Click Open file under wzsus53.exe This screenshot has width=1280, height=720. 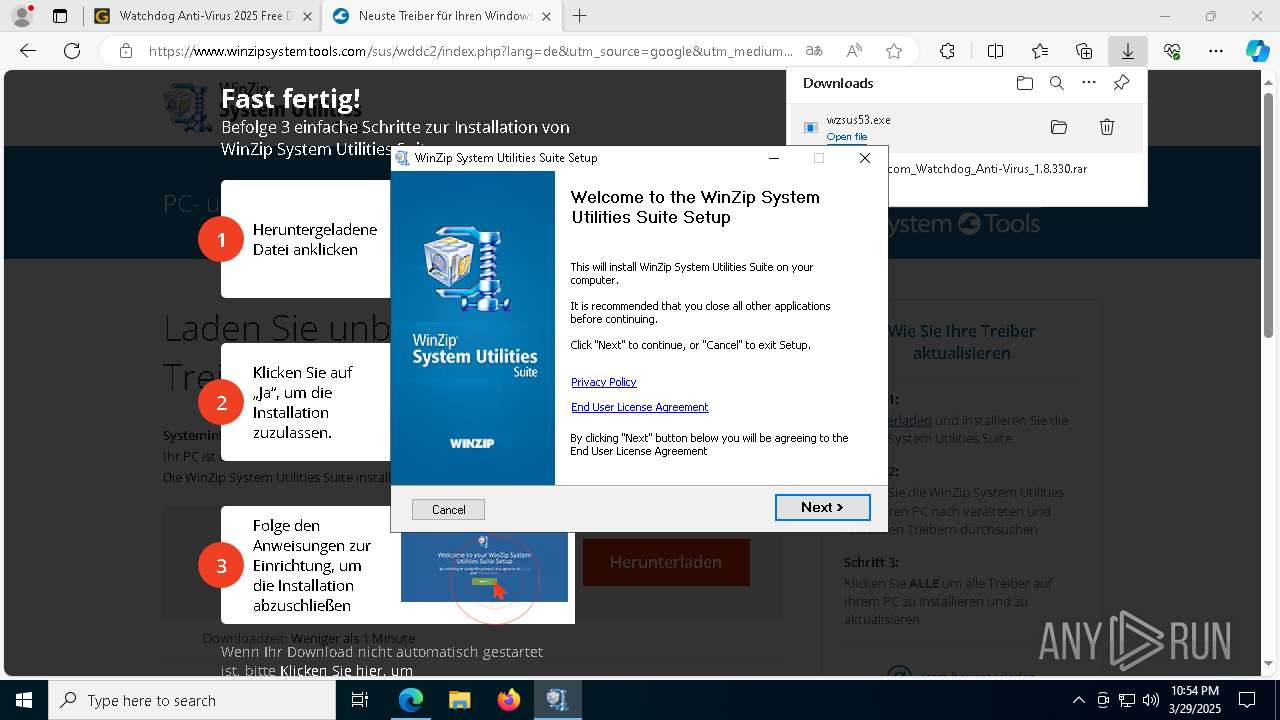point(847,137)
